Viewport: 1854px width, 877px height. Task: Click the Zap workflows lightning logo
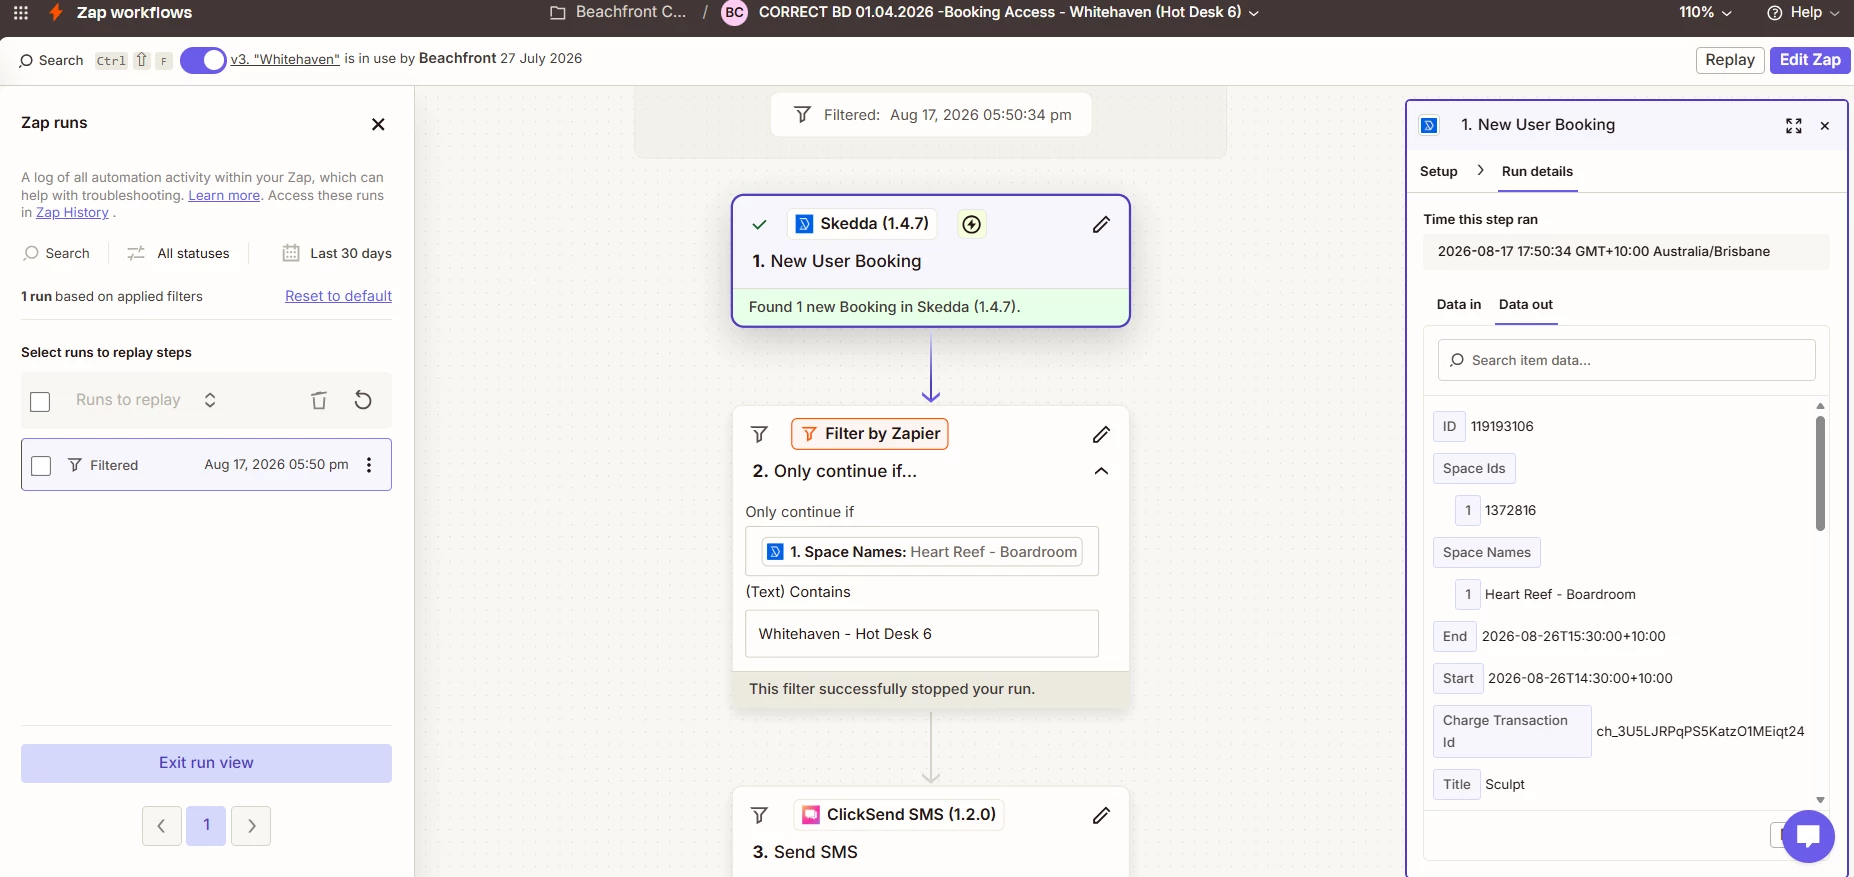[56, 13]
